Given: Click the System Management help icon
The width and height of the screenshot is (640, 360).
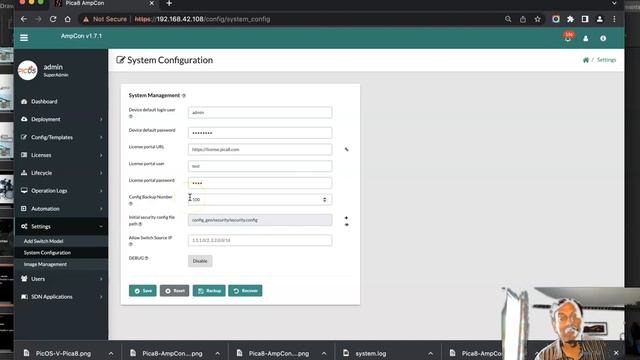Looking at the screenshot, I should point(184,96).
